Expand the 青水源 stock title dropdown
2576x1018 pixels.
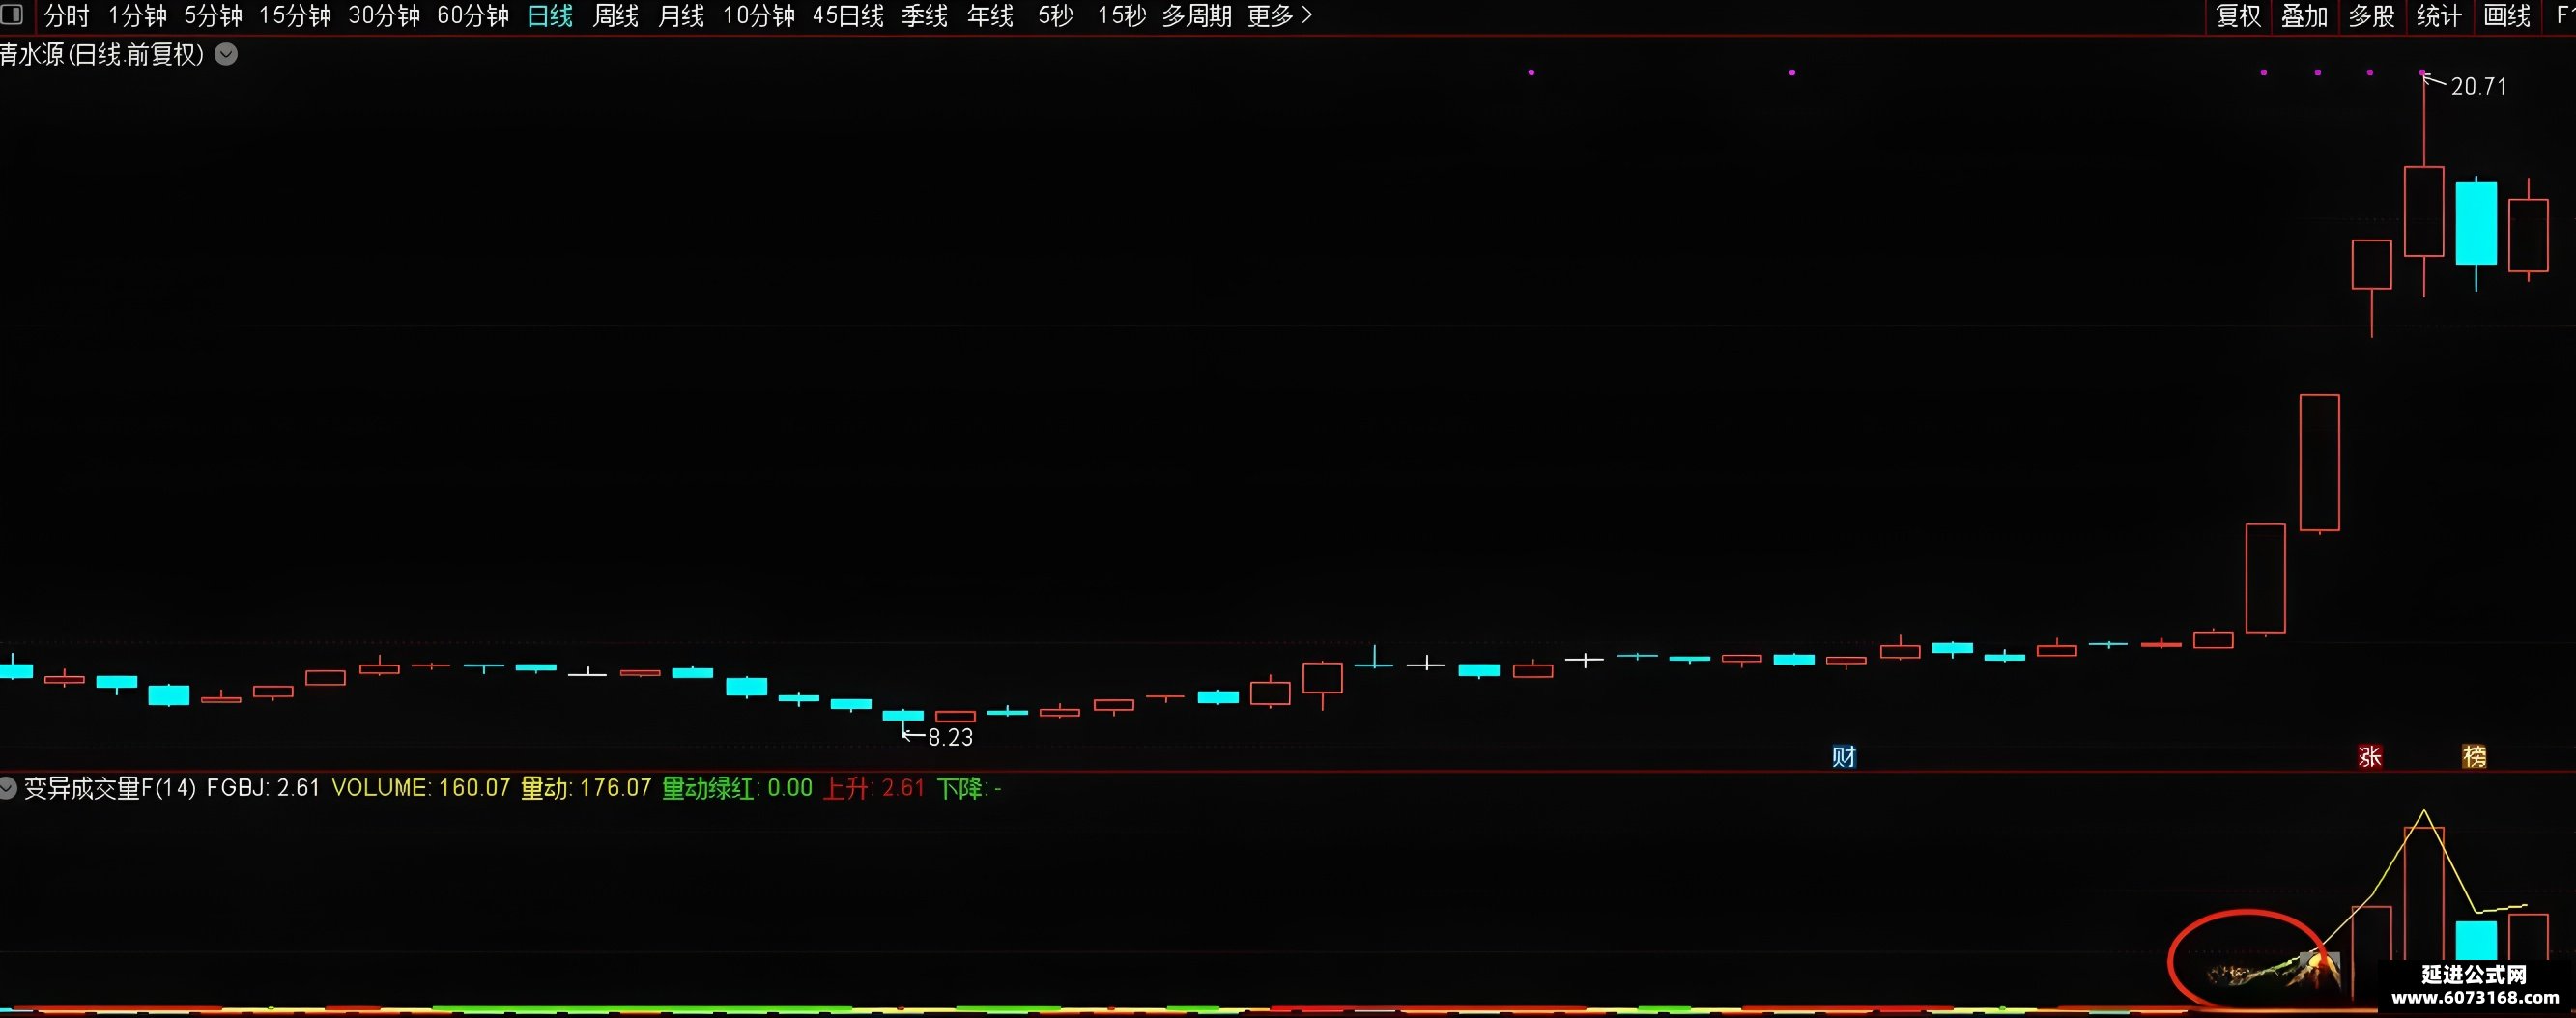227,55
